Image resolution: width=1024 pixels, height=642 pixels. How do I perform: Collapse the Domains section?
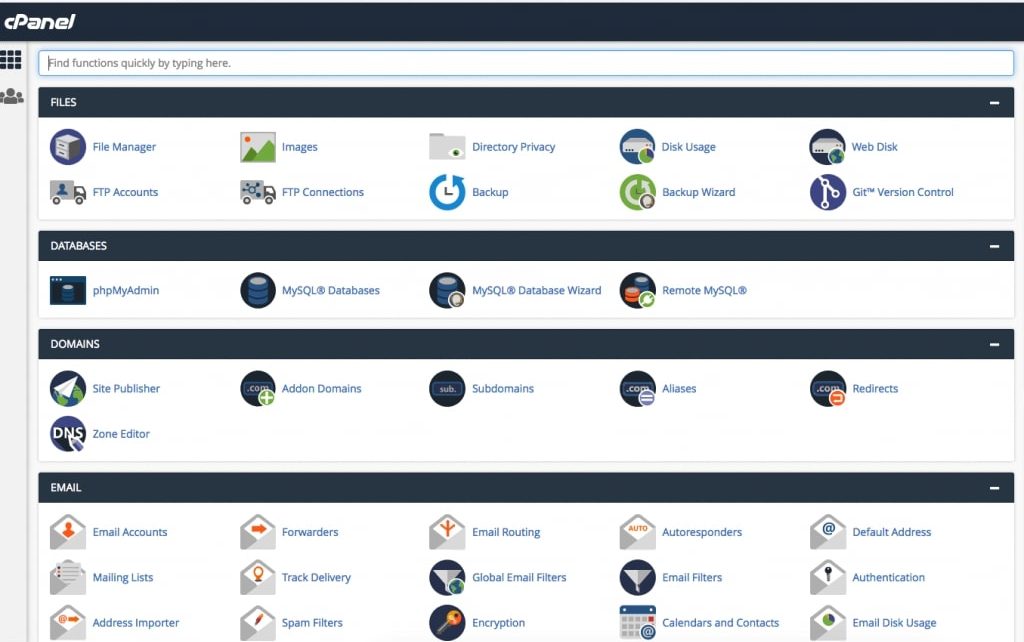[994, 344]
